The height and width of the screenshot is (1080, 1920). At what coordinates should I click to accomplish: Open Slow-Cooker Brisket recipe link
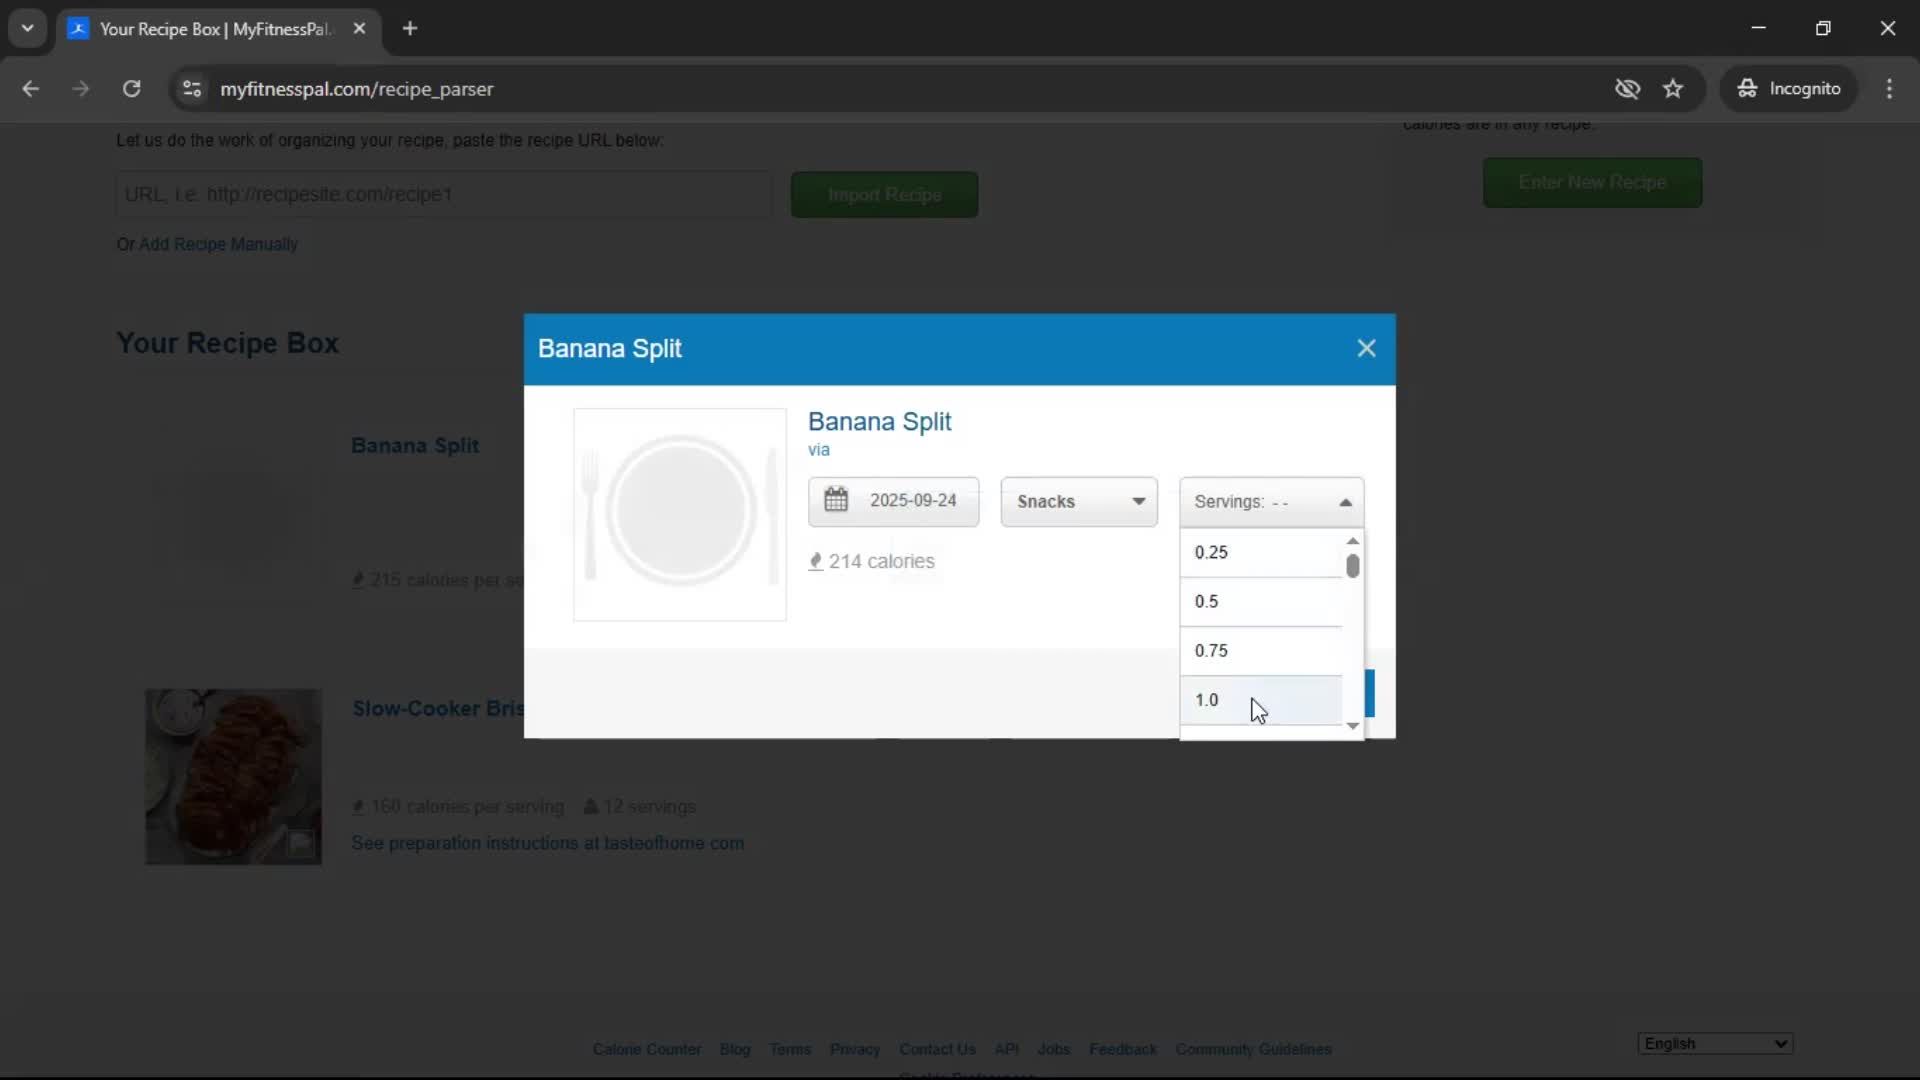[438, 709]
